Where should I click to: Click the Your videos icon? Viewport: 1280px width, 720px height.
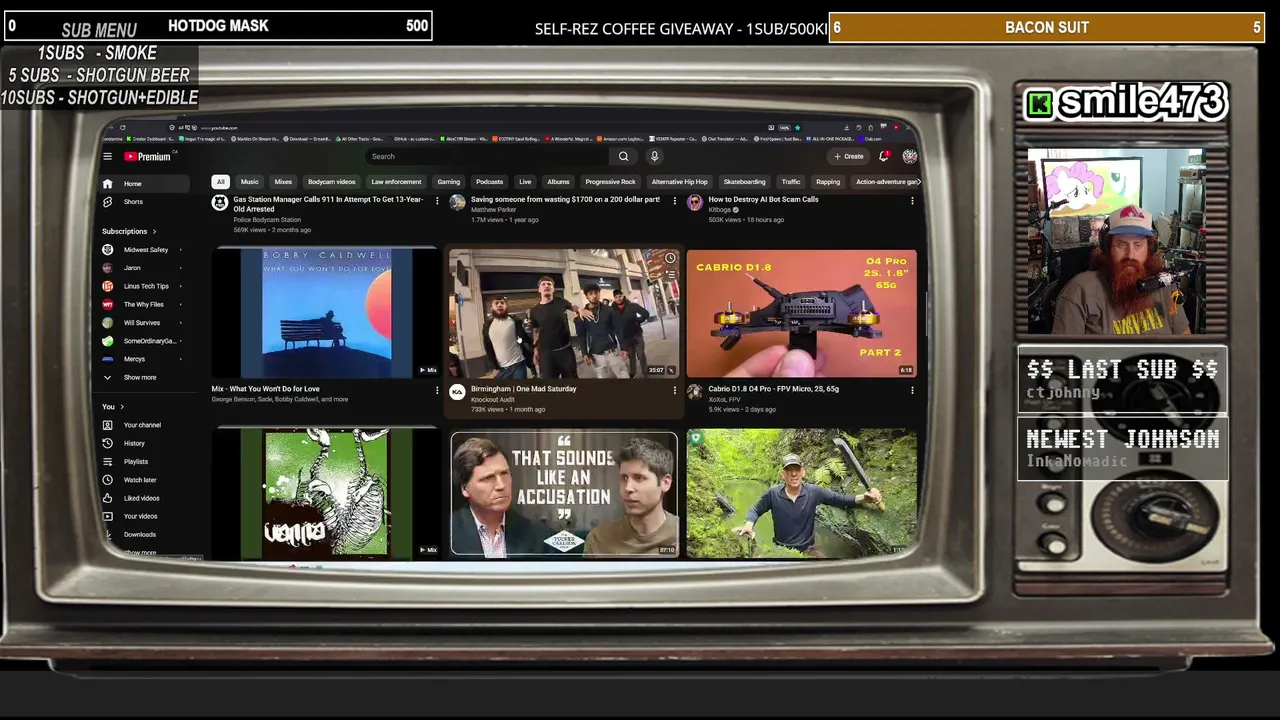click(x=107, y=516)
